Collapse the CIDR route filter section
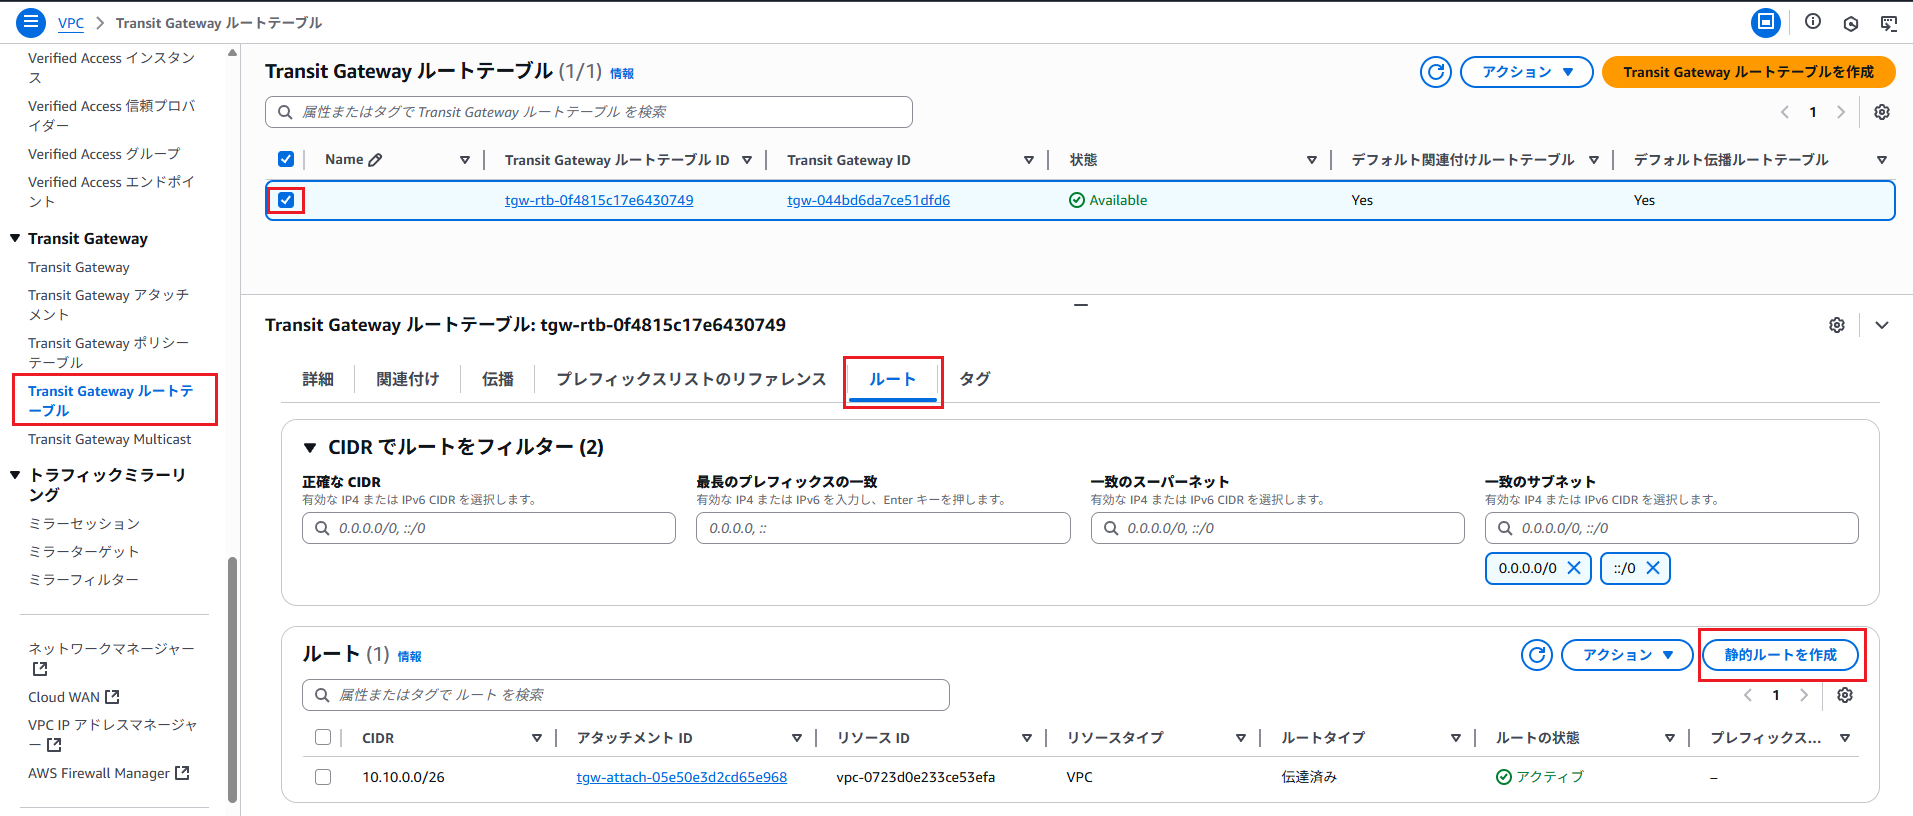 pyautogui.click(x=310, y=447)
